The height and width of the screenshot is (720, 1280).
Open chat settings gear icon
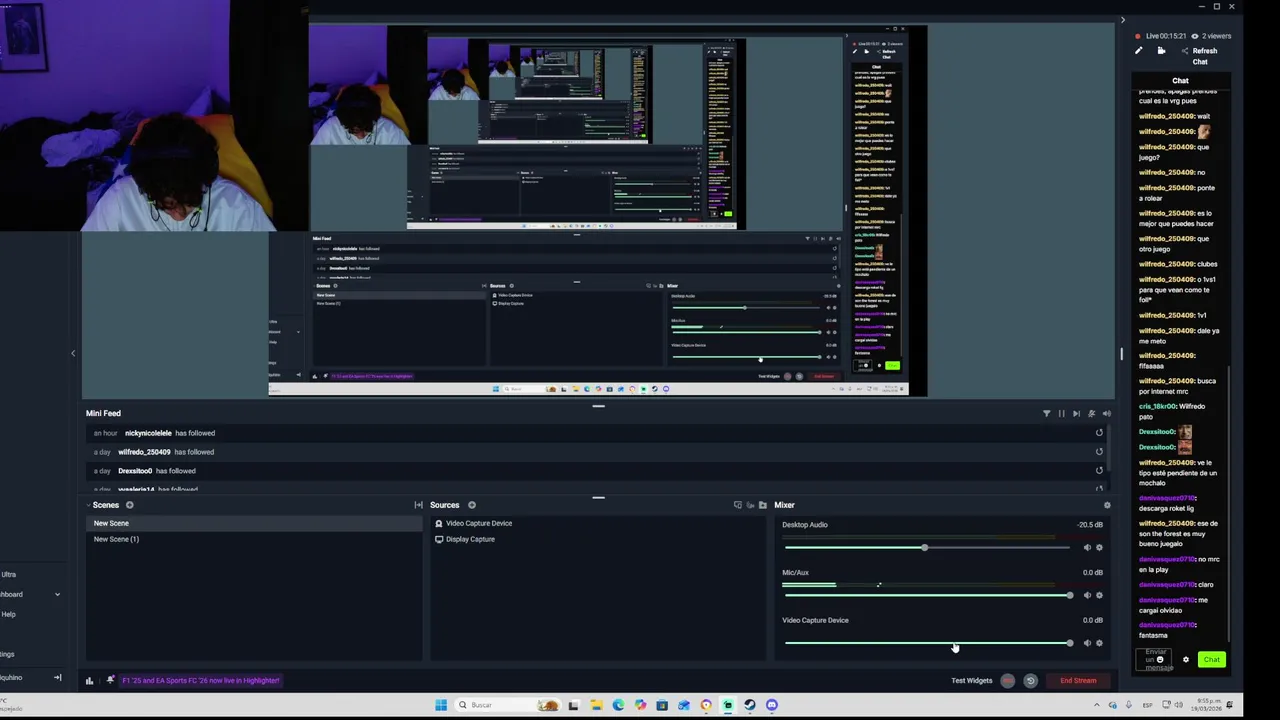pyautogui.click(x=1186, y=660)
